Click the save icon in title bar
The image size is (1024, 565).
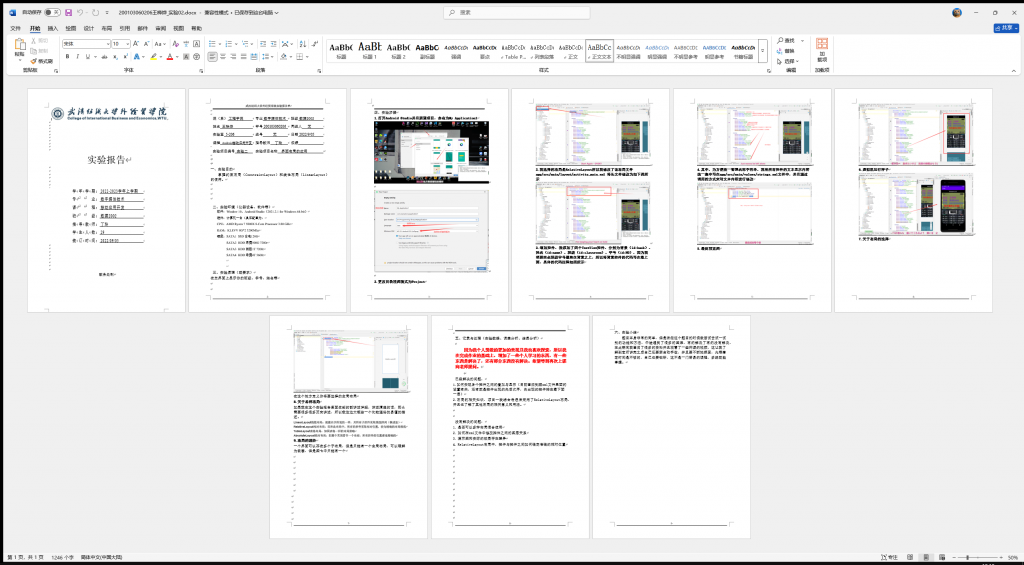tap(67, 13)
